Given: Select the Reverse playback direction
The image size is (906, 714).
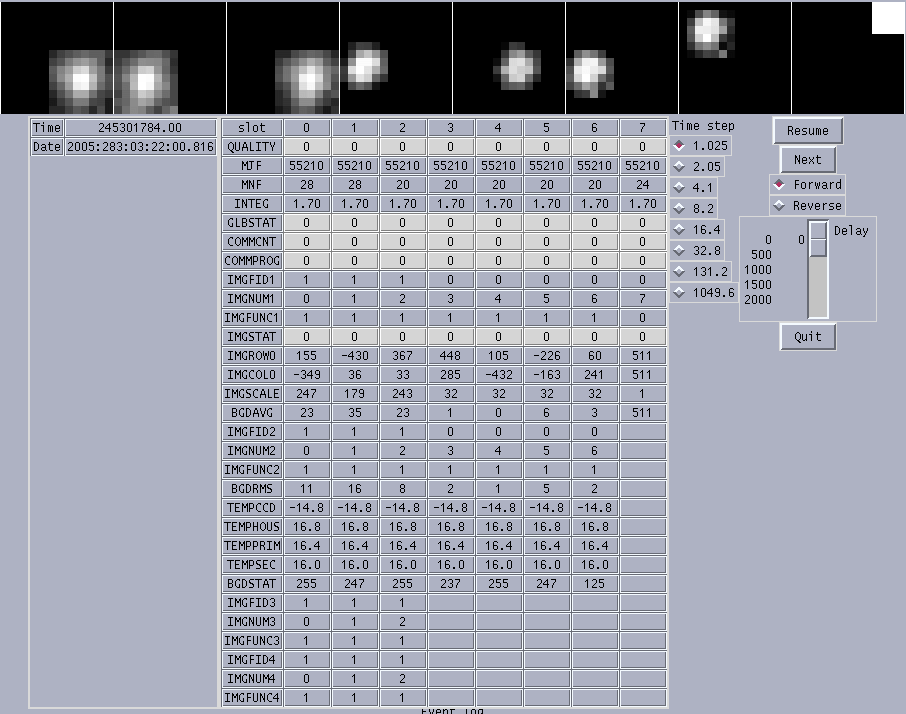Looking at the screenshot, I should pyautogui.click(x=807, y=206).
